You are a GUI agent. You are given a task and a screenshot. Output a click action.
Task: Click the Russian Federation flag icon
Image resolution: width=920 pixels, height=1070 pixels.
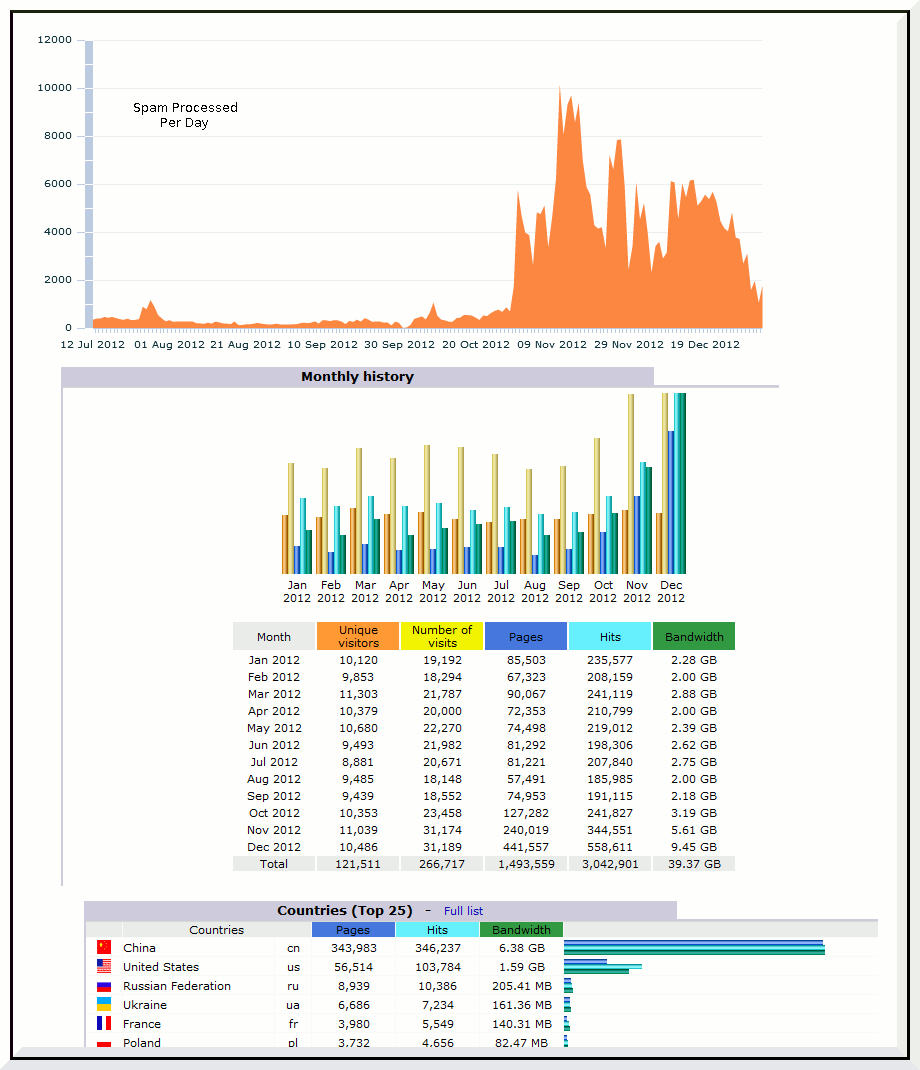coord(104,985)
